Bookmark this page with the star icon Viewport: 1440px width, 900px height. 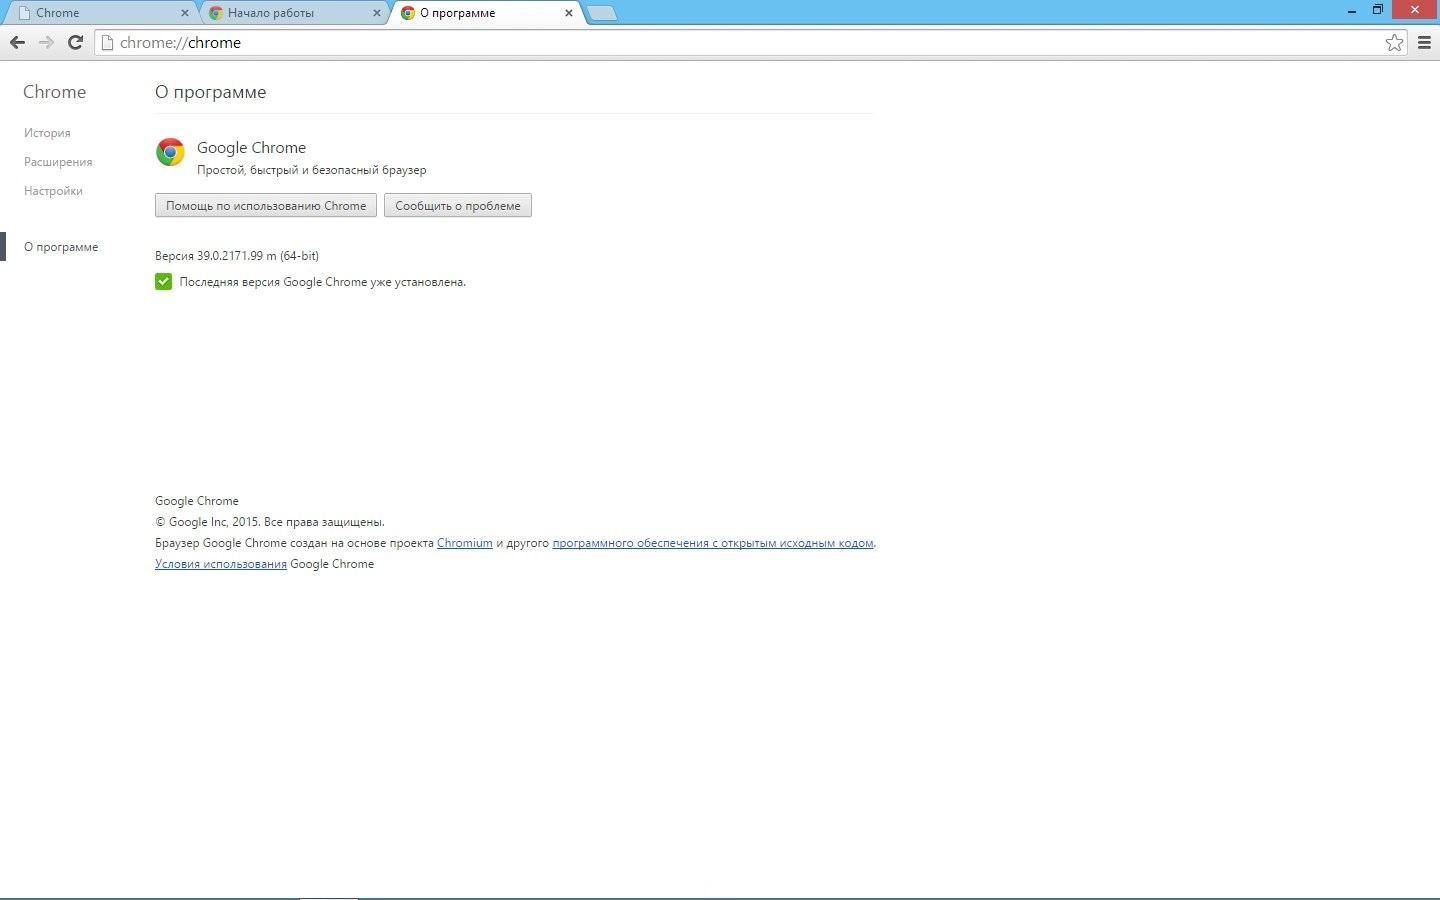click(1394, 42)
